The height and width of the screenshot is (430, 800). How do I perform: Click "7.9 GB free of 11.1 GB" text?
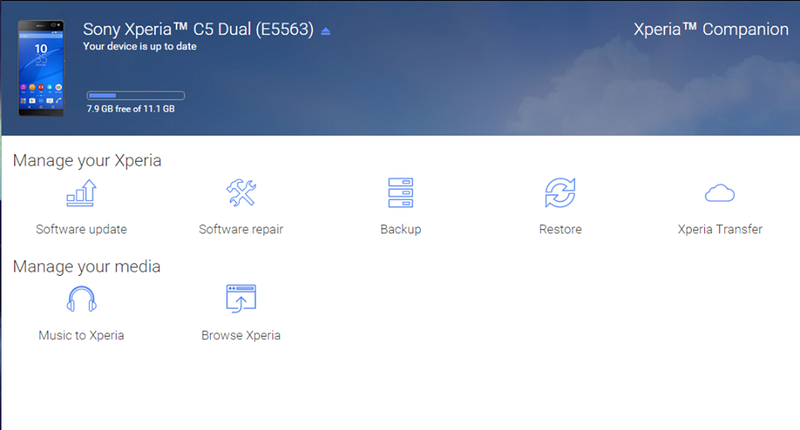point(131,109)
